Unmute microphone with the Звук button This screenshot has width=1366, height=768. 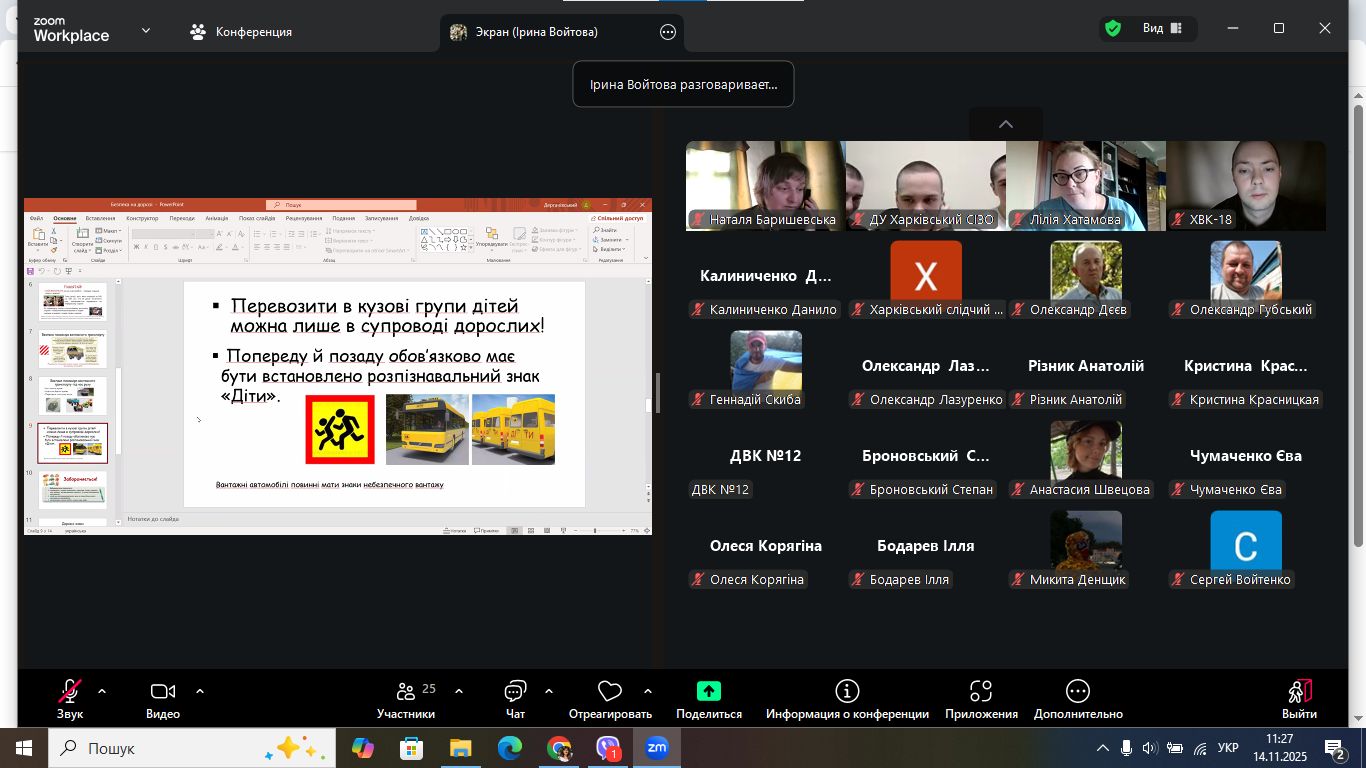70,692
